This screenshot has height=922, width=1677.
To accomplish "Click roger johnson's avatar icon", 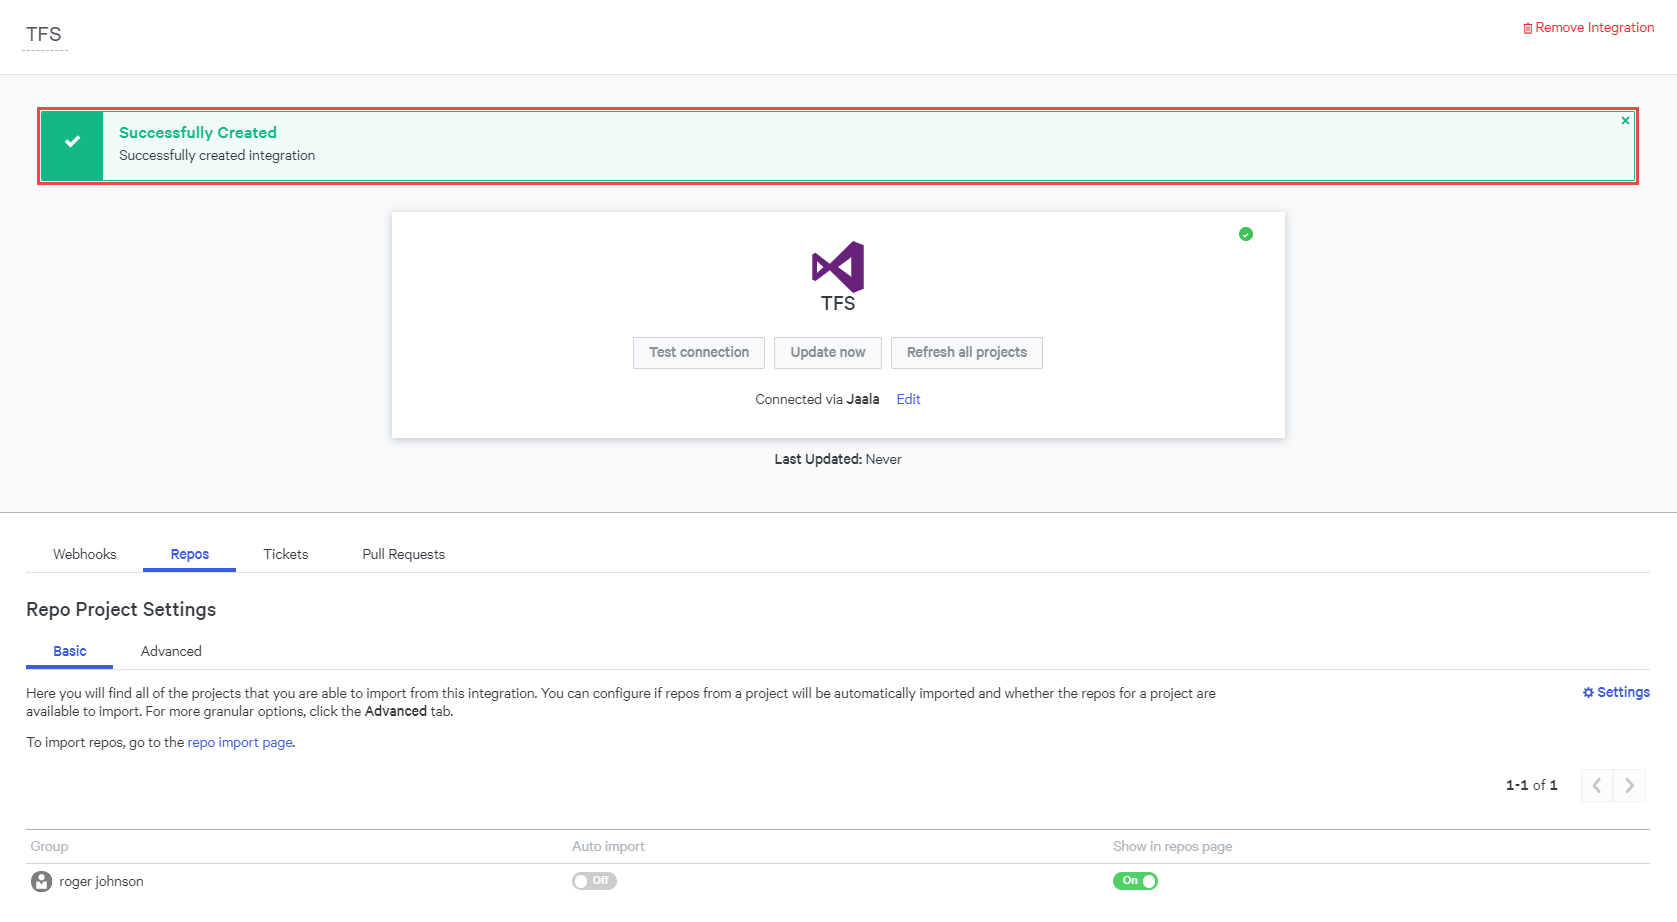I will (41, 881).
